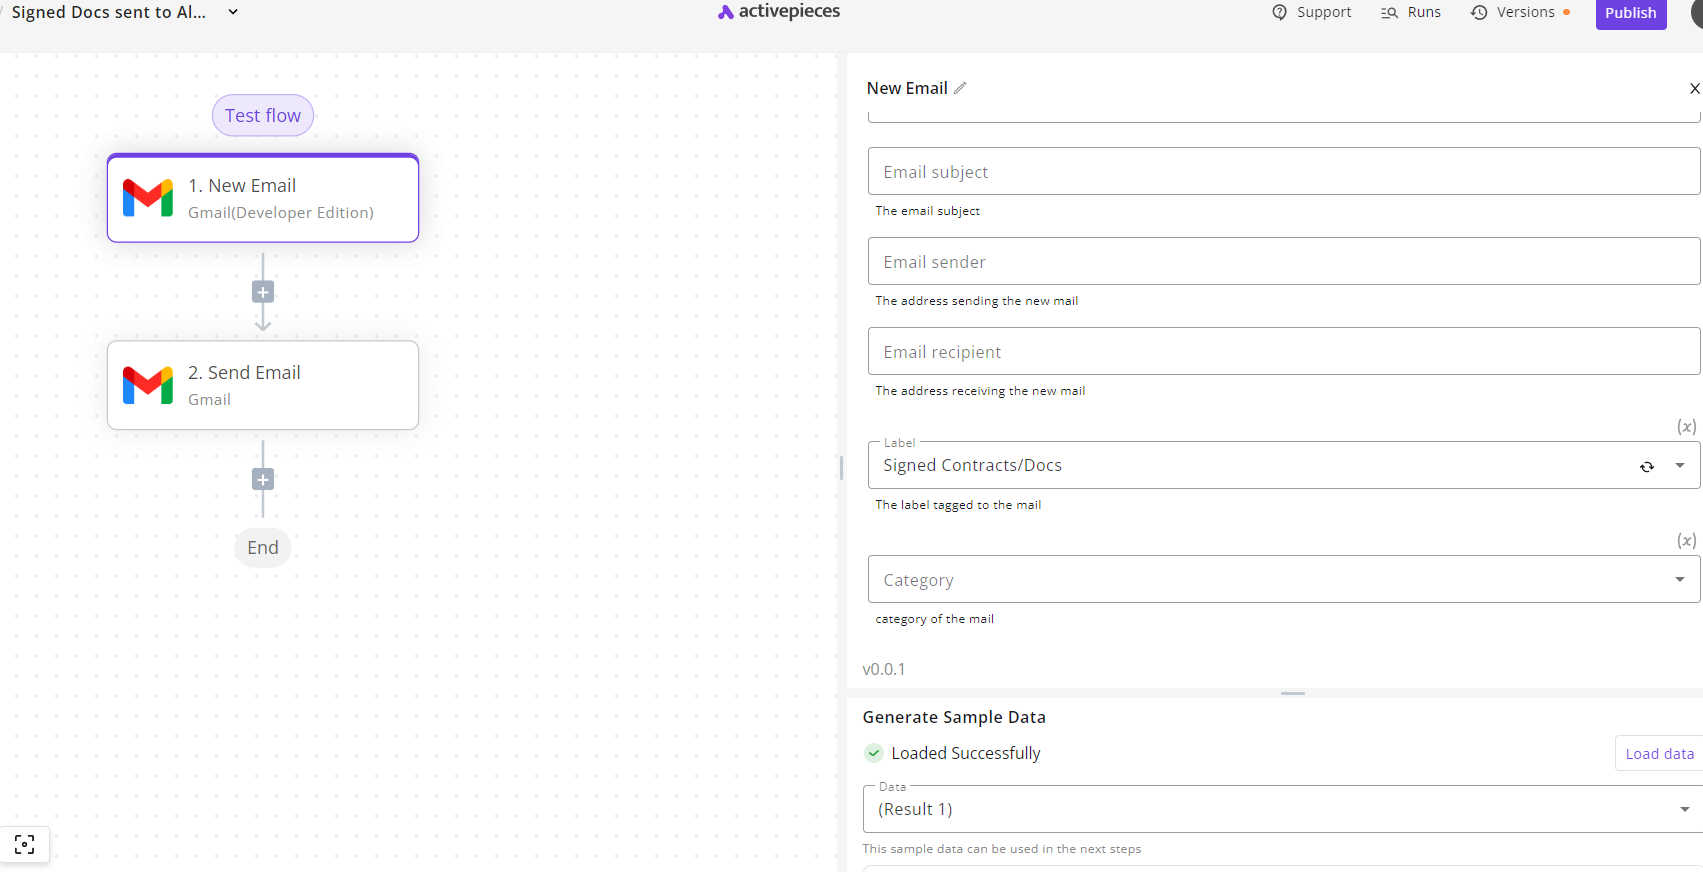Focus the Email sender field
The width and height of the screenshot is (1703, 872).
[1284, 261]
